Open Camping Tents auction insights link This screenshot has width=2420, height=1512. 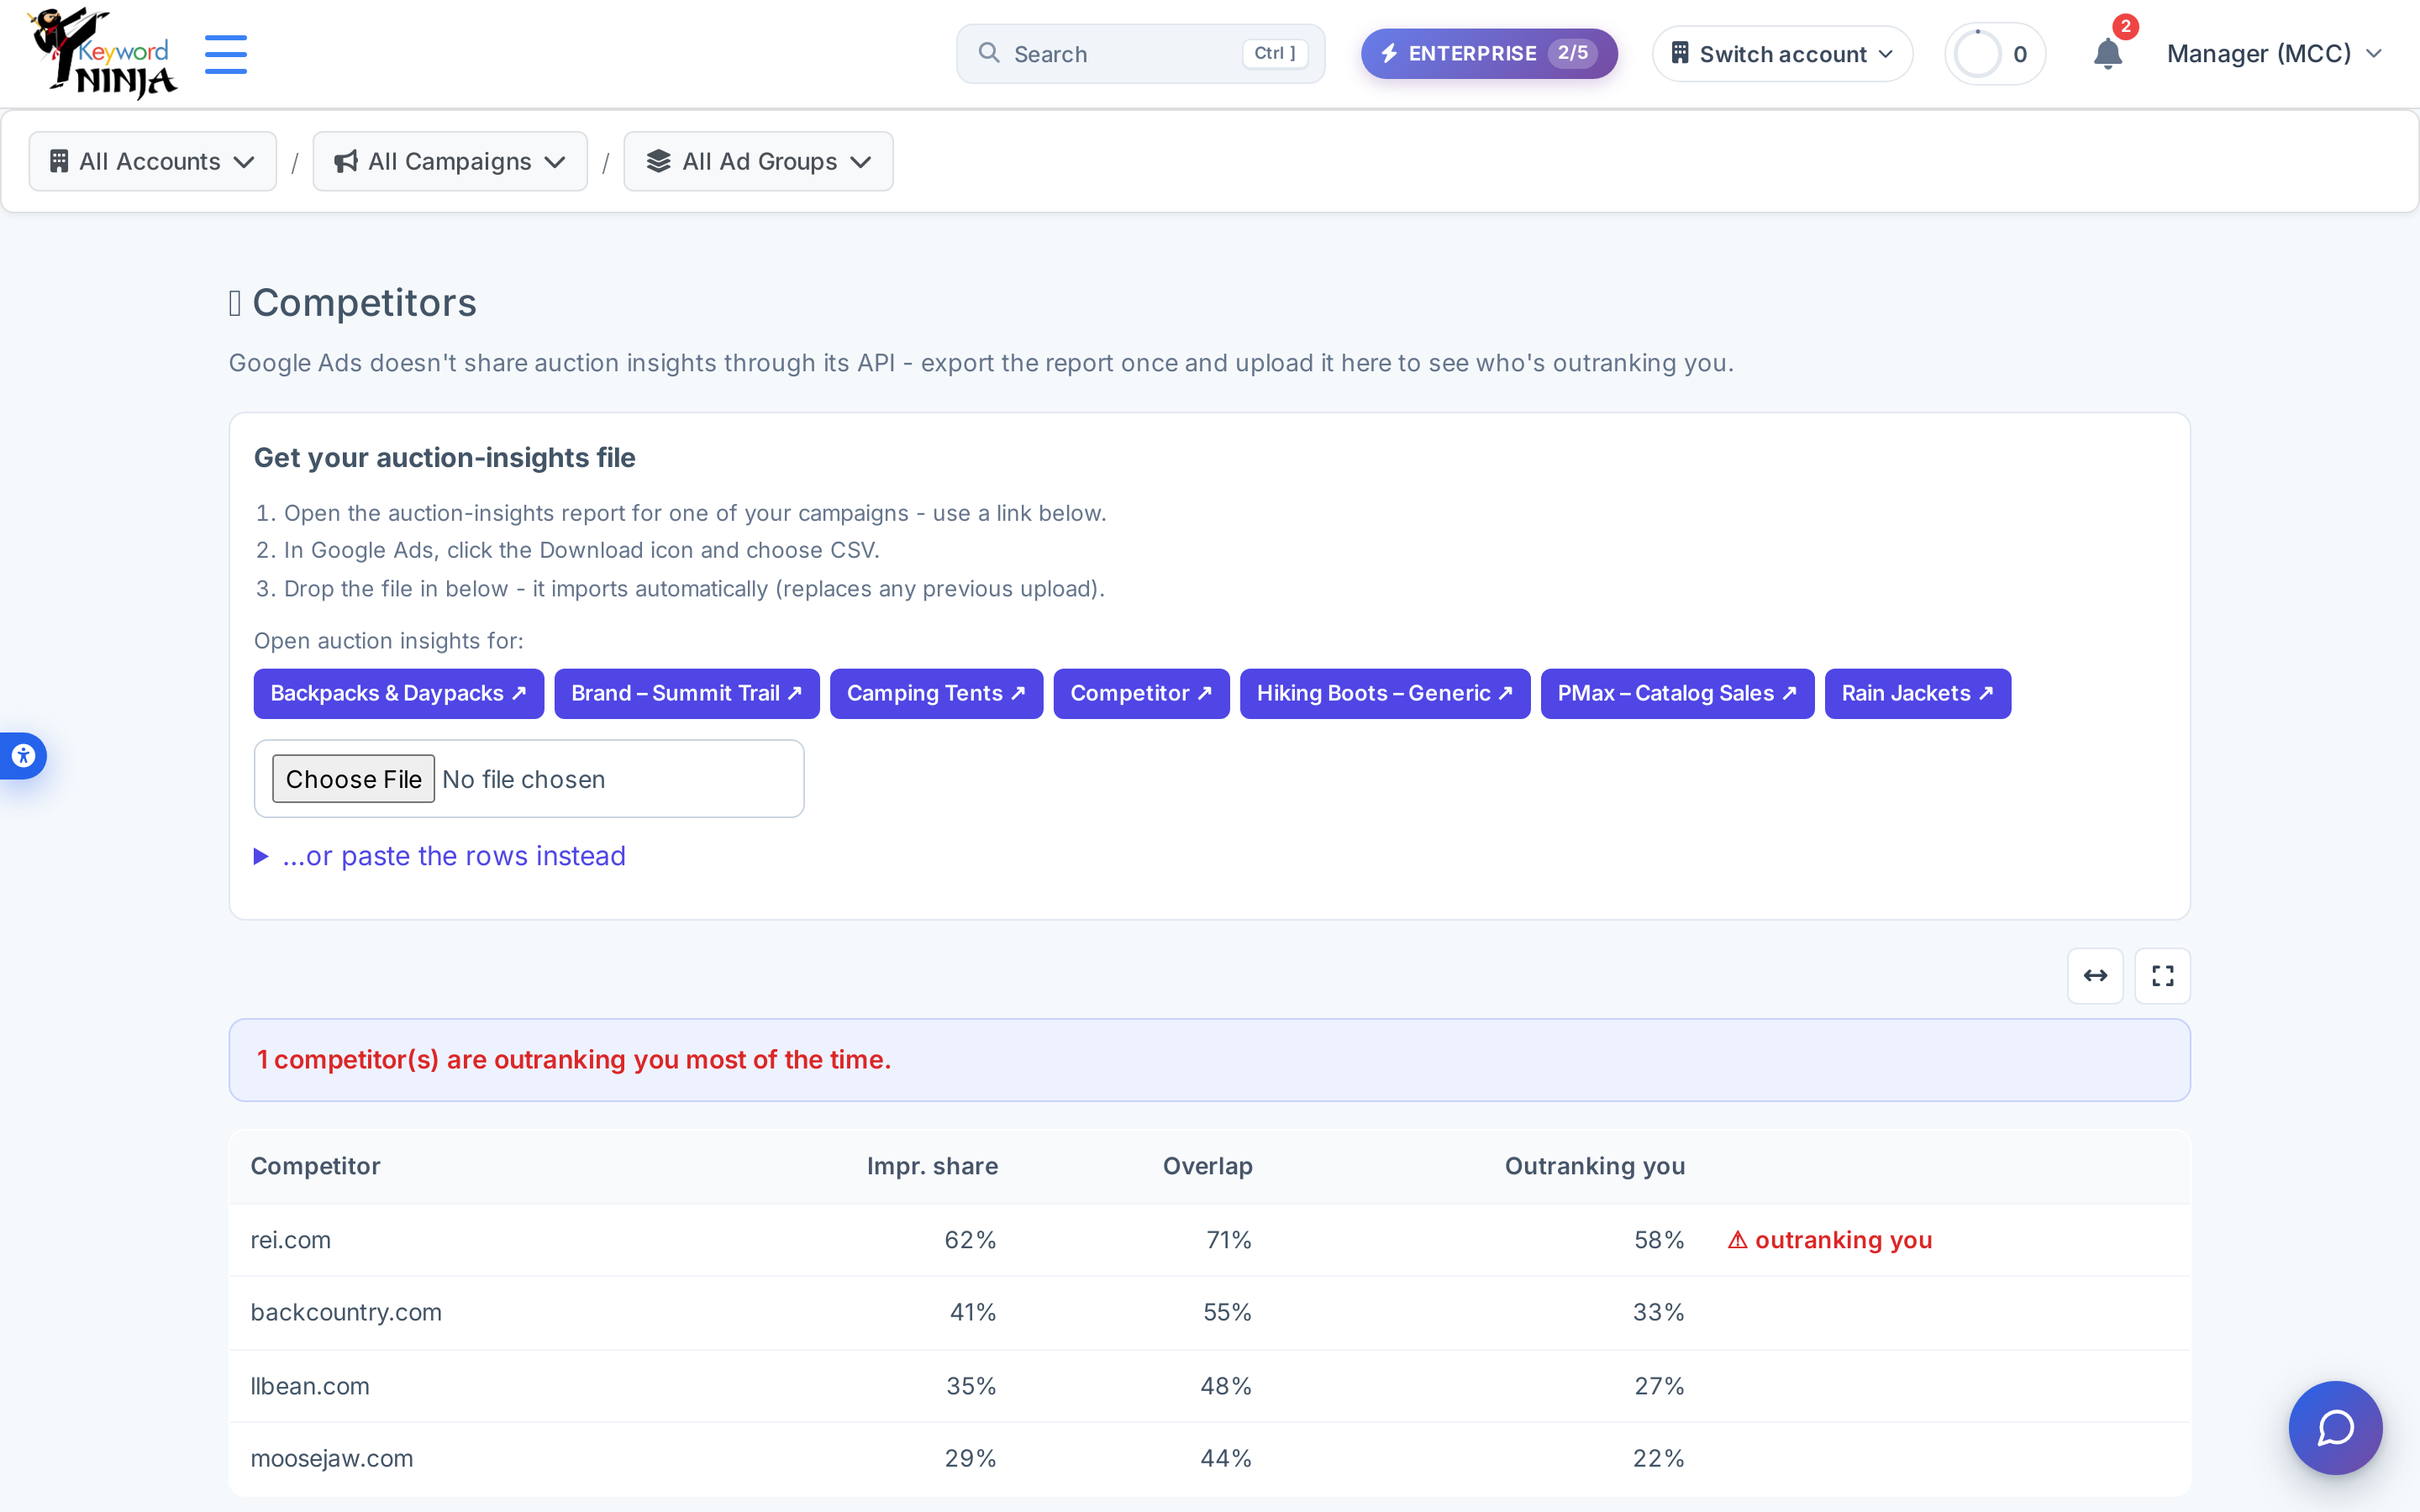(936, 694)
